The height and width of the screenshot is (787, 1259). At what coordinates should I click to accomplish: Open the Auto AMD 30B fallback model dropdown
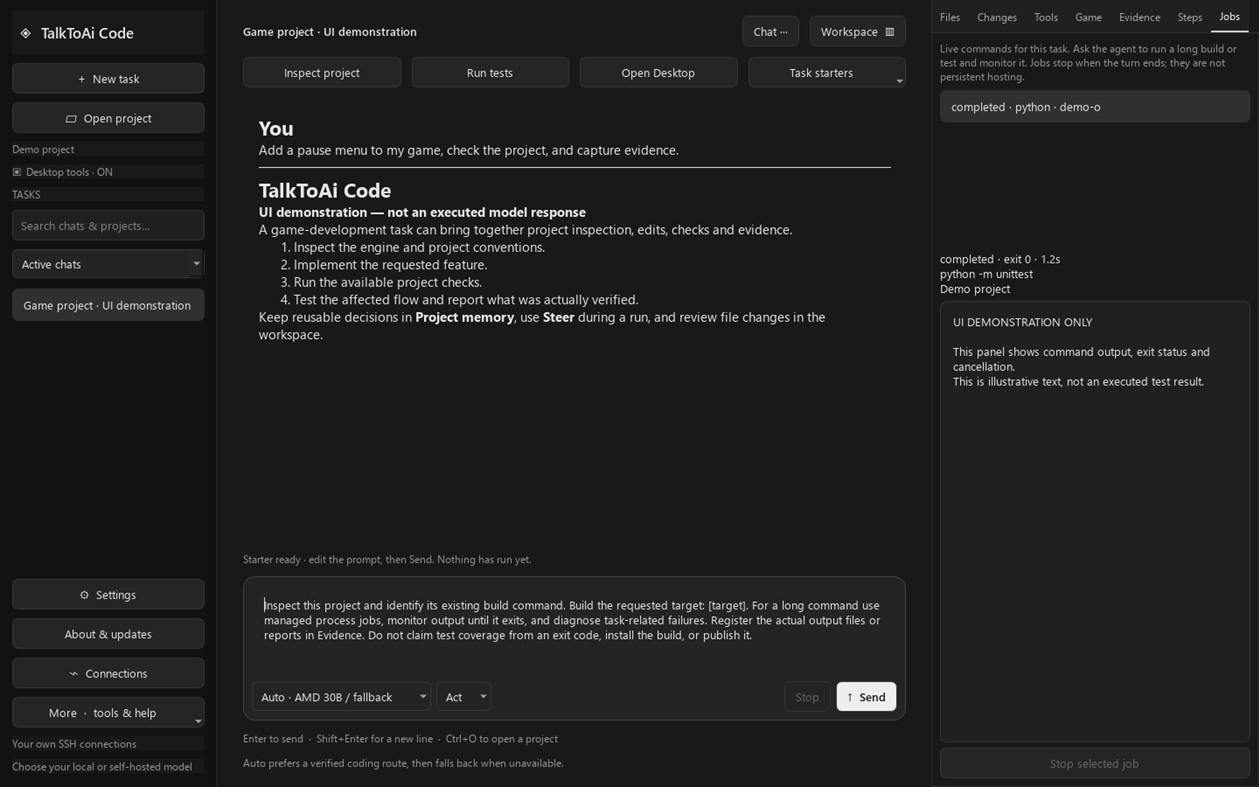click(x=341, y=697)
